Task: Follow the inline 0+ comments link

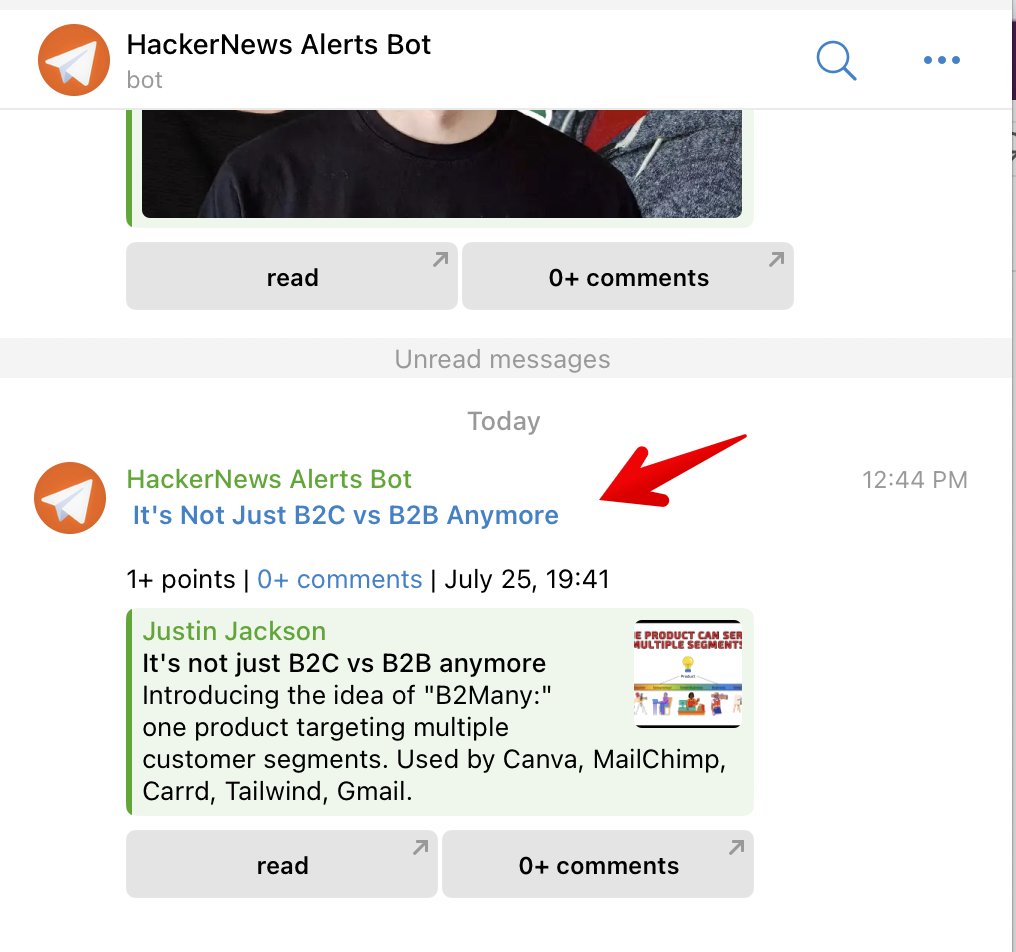Action: [x=340, y=579]
